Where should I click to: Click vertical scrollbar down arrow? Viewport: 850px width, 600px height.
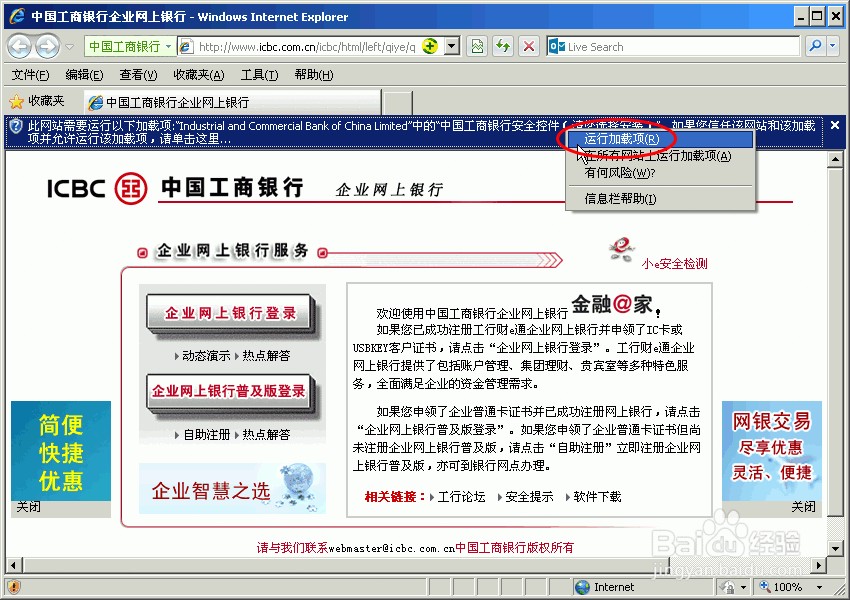835,549
